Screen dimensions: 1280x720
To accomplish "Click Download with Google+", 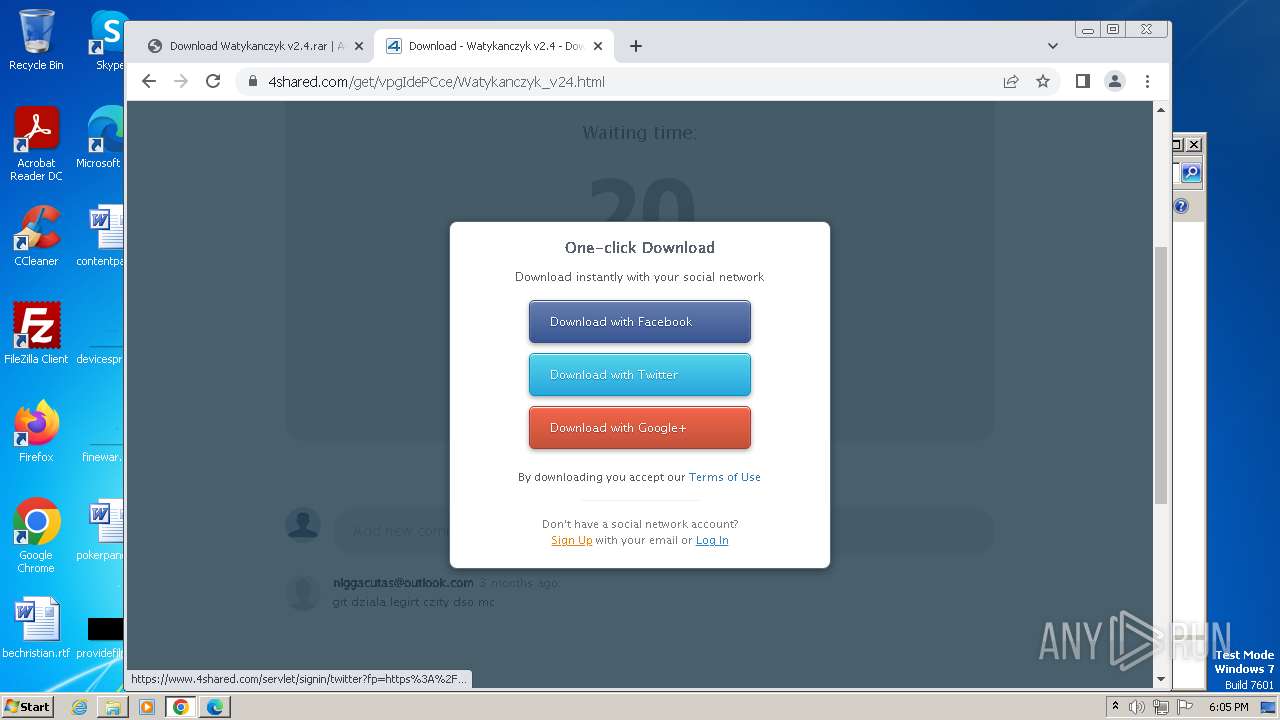I will (x=640, y=428).
